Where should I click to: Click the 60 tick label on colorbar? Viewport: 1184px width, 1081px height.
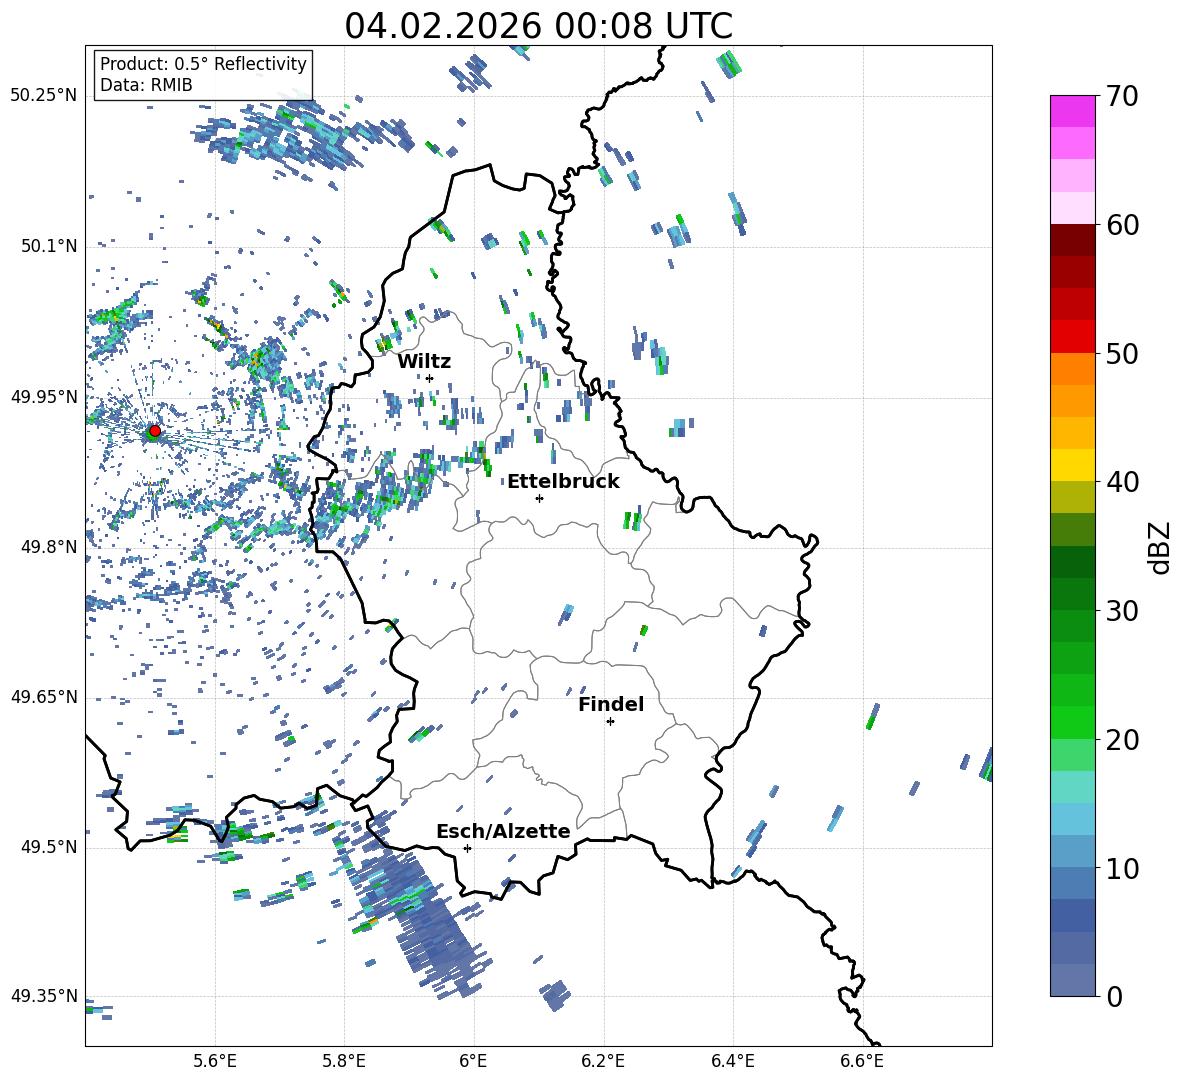click(x=1123, y=225)
